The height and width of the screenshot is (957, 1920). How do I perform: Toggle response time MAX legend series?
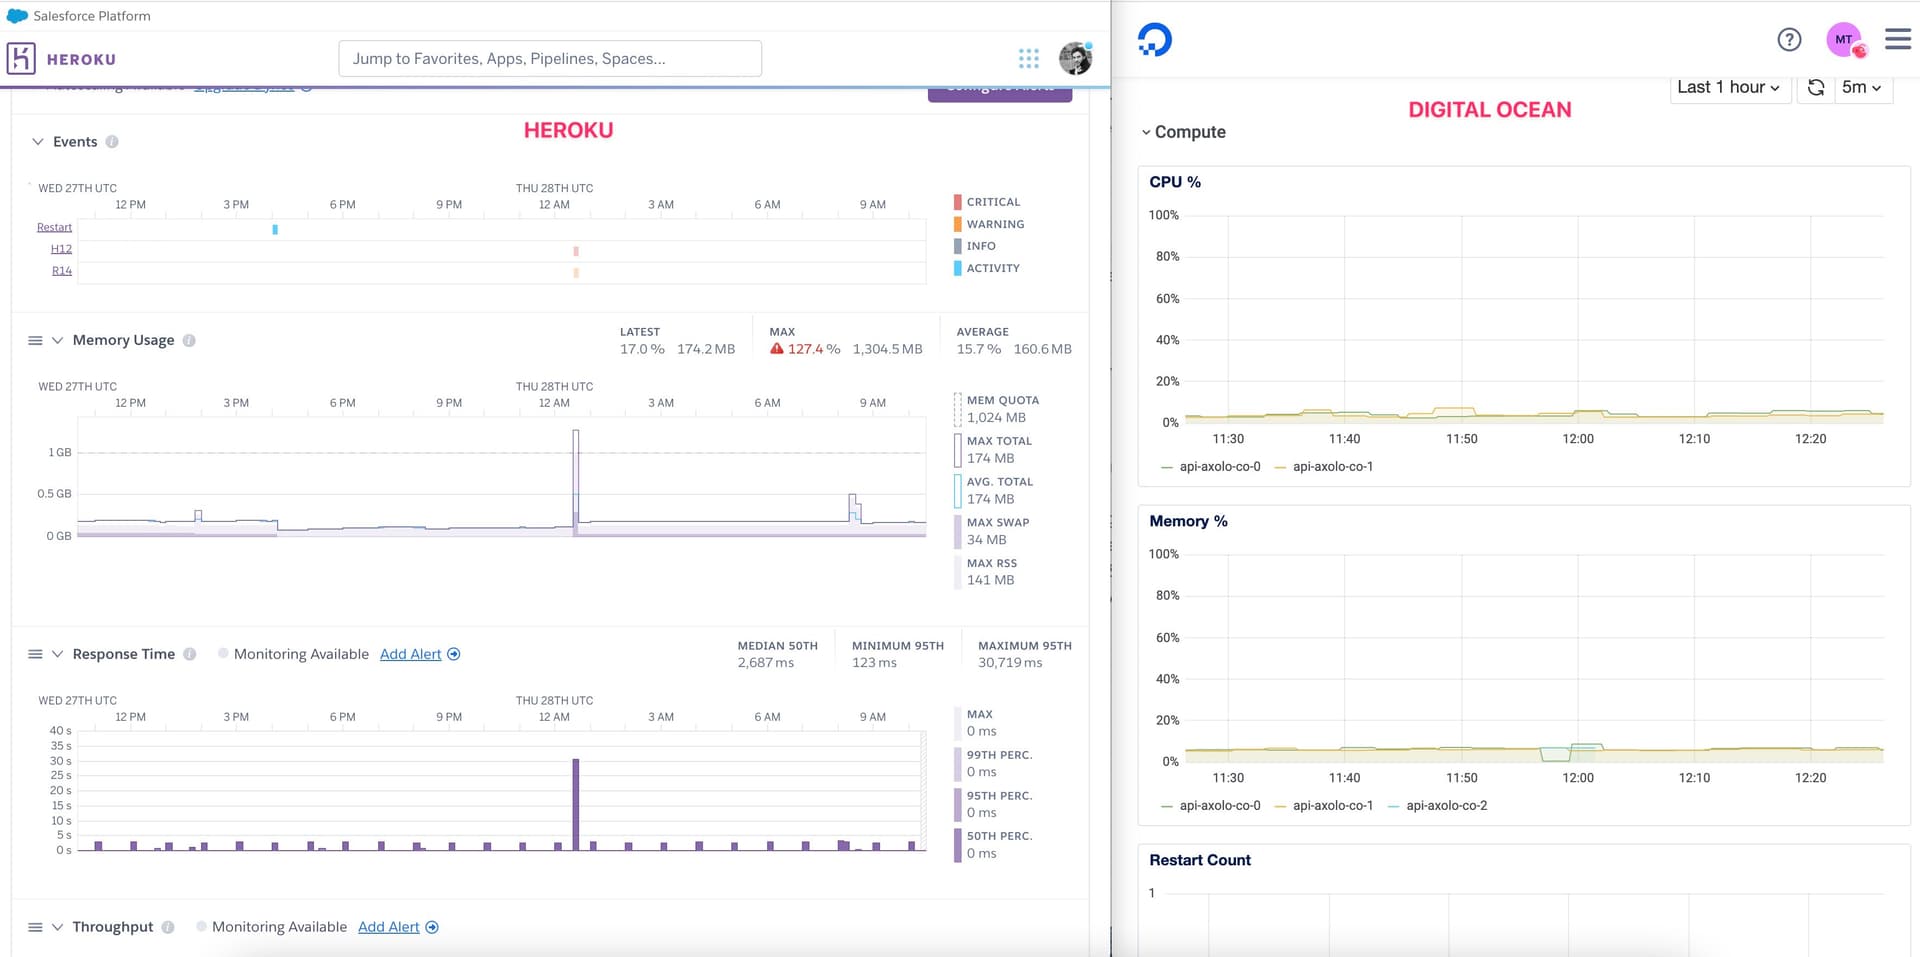coord(975,723)
